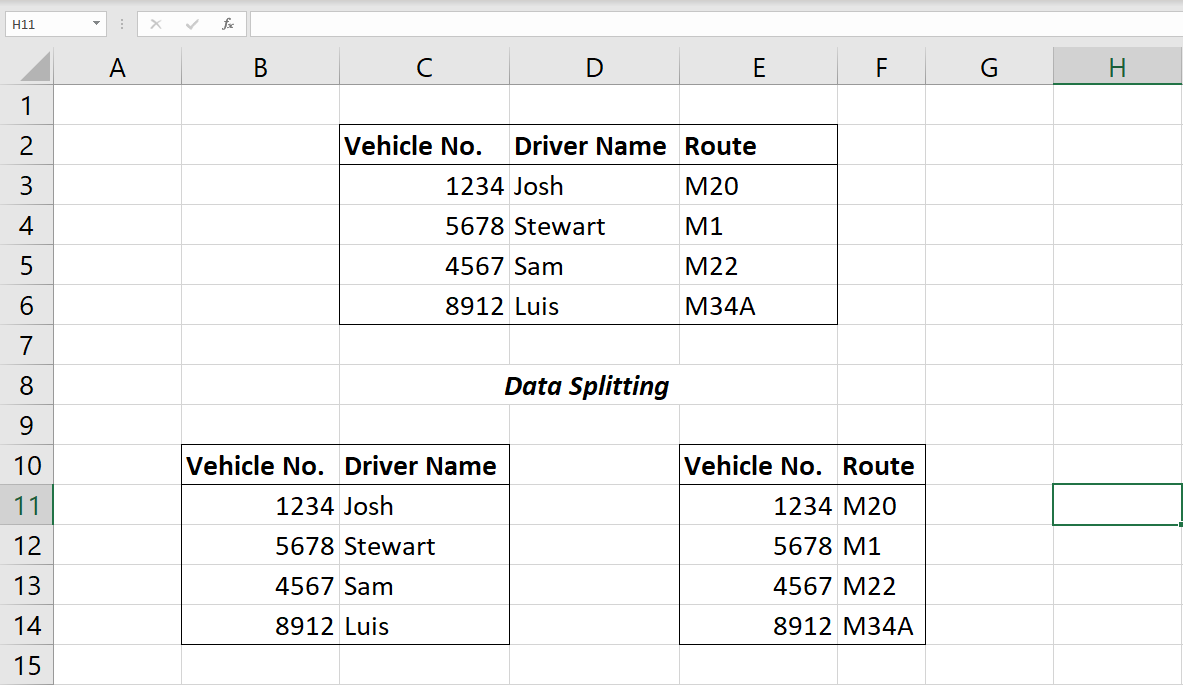Select column A header
The width and height of the screenshot is (1183, 685).
117,68
